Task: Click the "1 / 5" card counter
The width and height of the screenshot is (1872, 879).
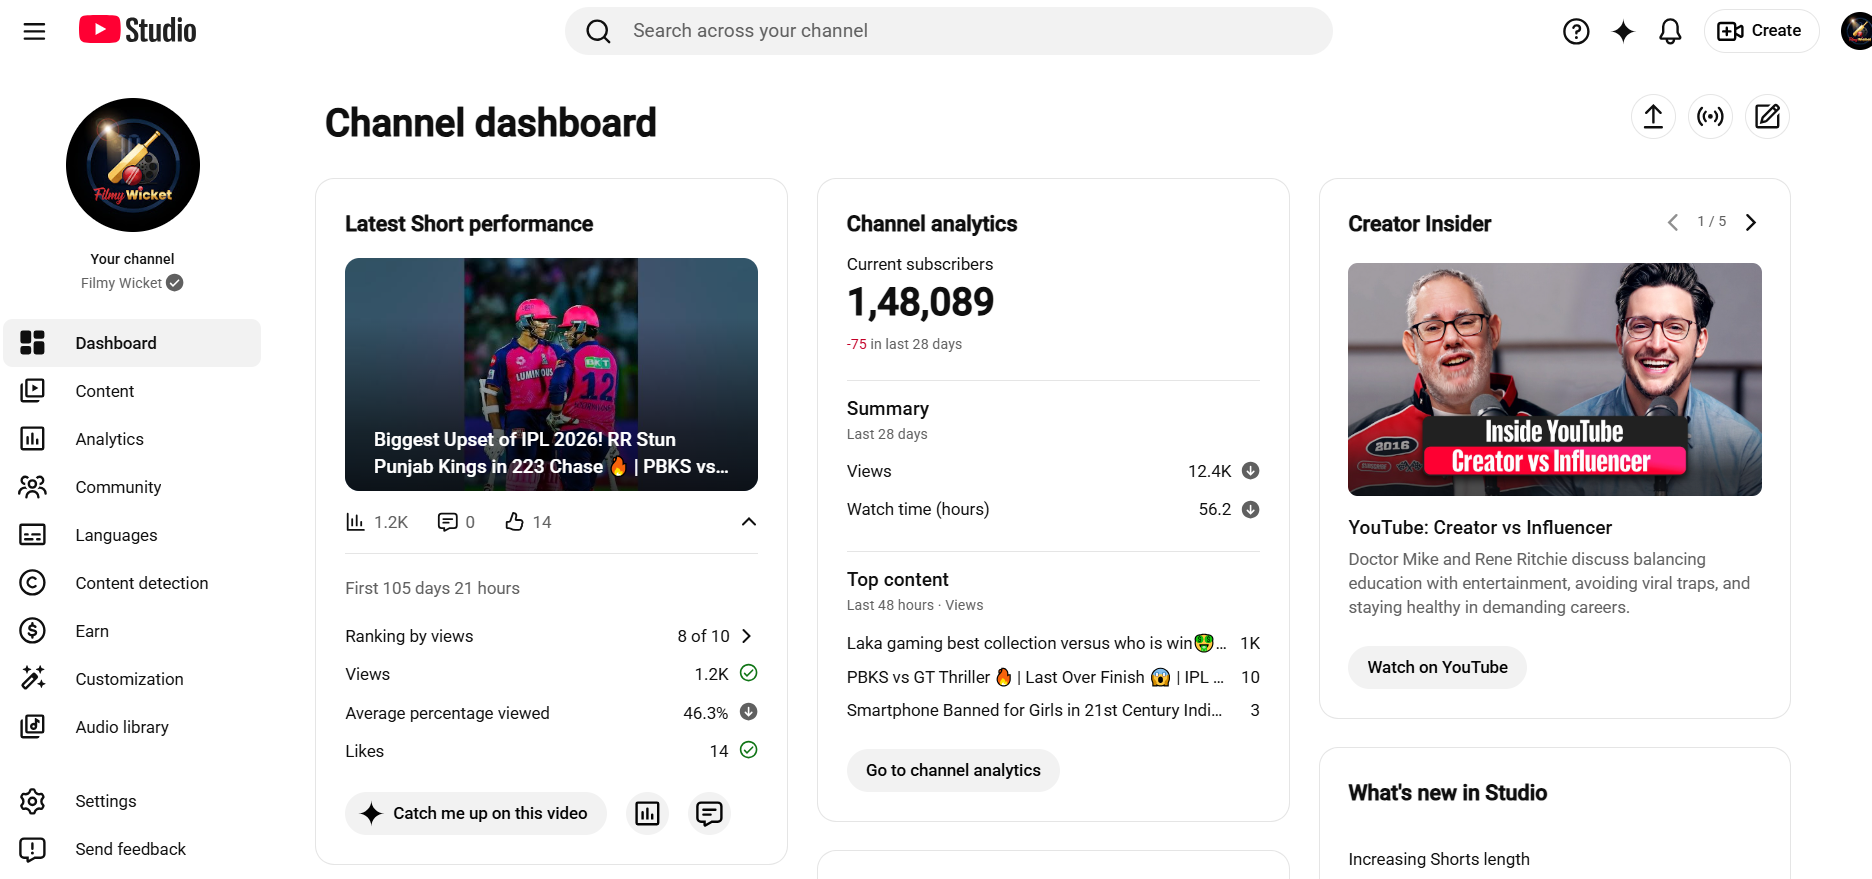Action: pyautogui.click(x=1712, y=222)
